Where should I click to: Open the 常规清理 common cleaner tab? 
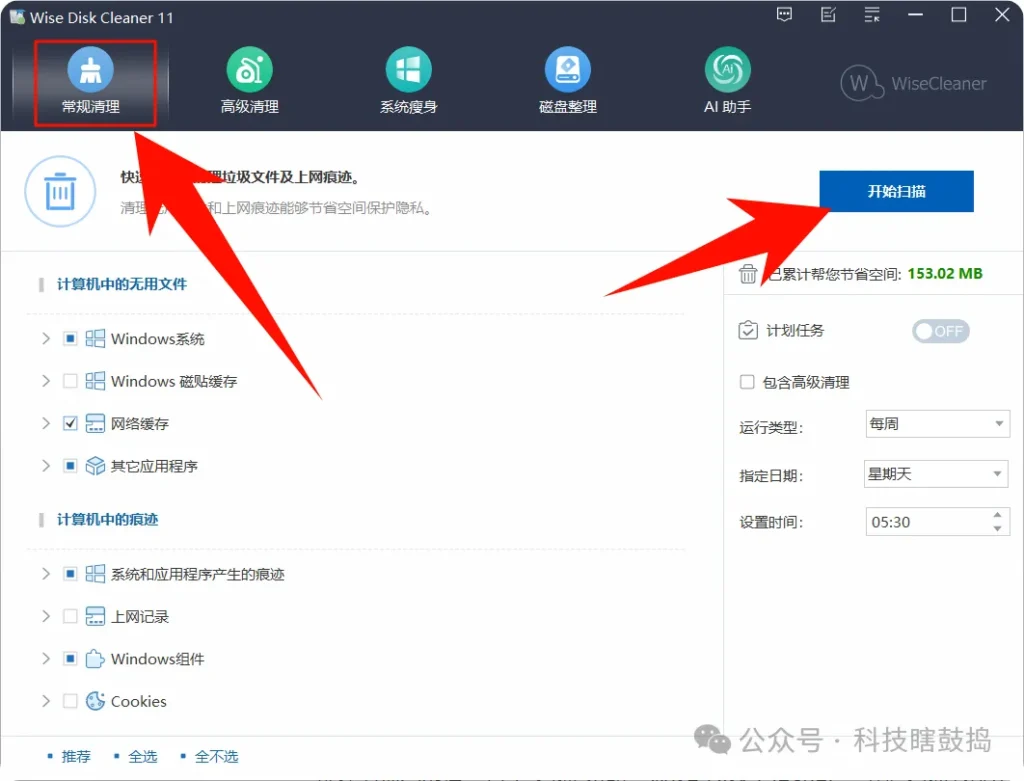pos(91,81)
